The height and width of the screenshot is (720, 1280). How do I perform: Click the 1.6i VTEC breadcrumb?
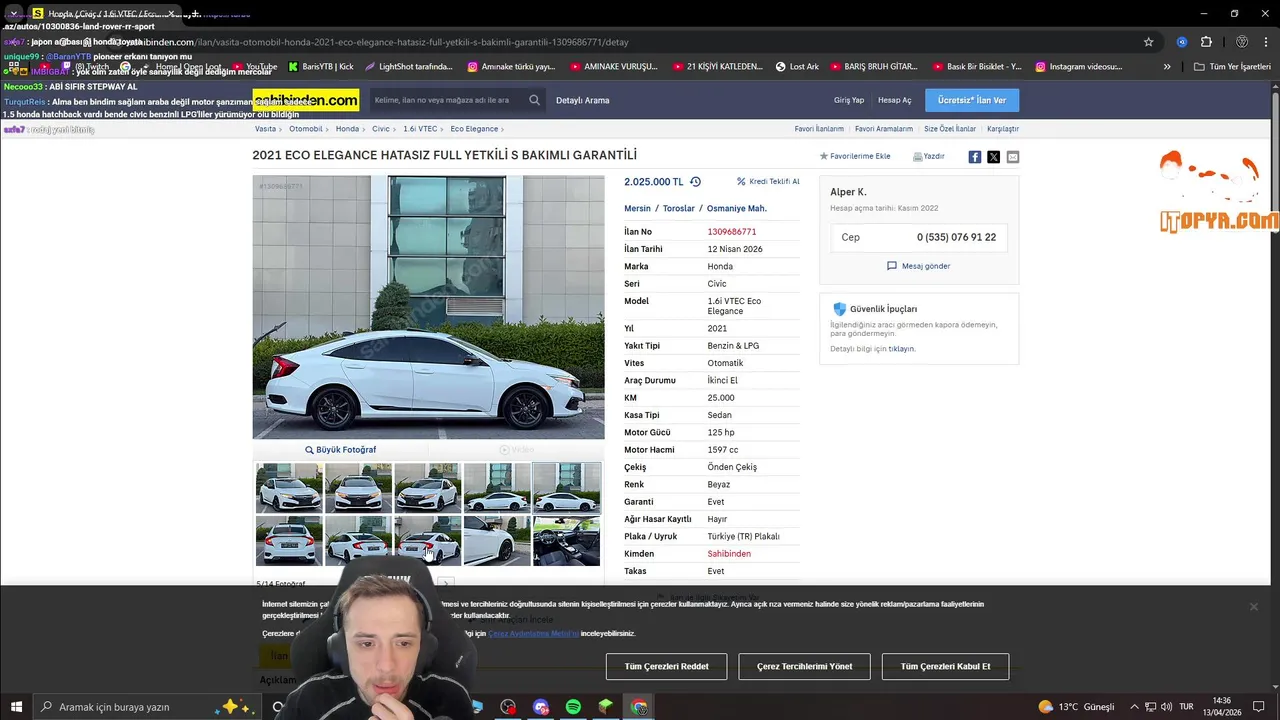coord(420,129)
